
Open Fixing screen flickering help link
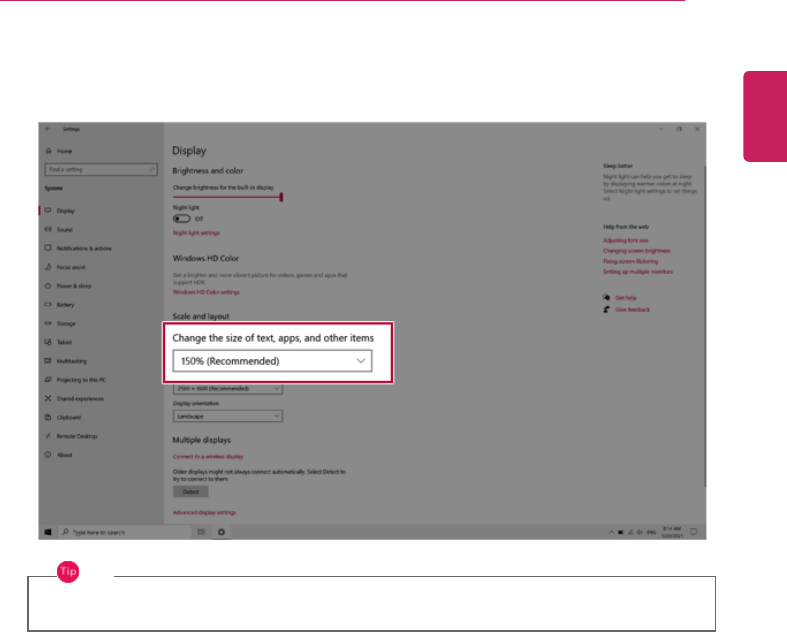pos(630,262)
